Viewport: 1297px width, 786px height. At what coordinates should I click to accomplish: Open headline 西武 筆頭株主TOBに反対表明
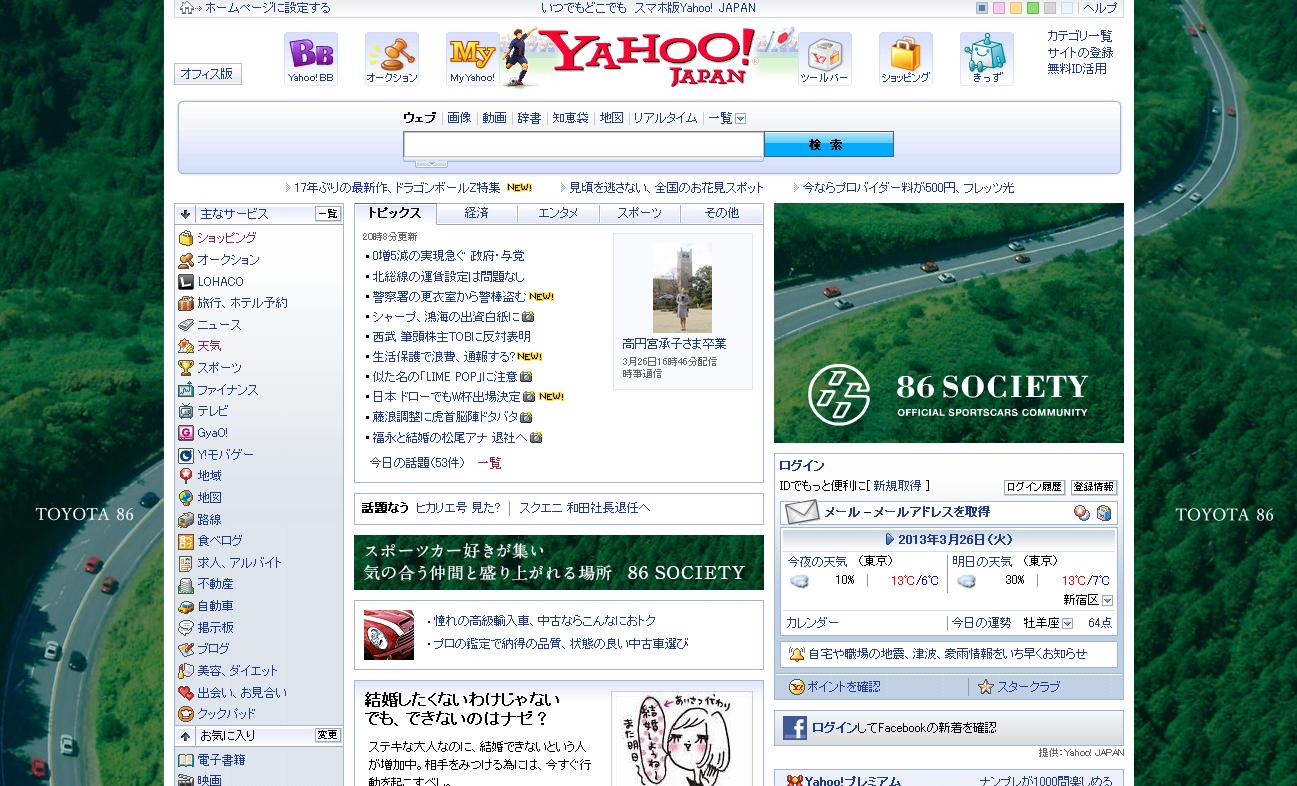(451, 337)
